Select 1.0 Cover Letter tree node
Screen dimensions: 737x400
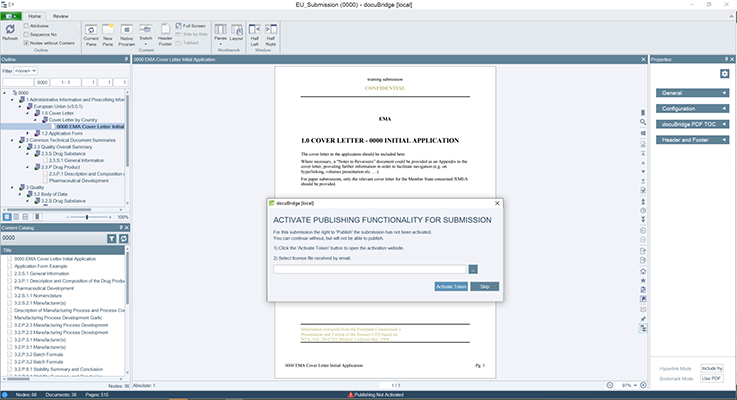pos(57,113)
